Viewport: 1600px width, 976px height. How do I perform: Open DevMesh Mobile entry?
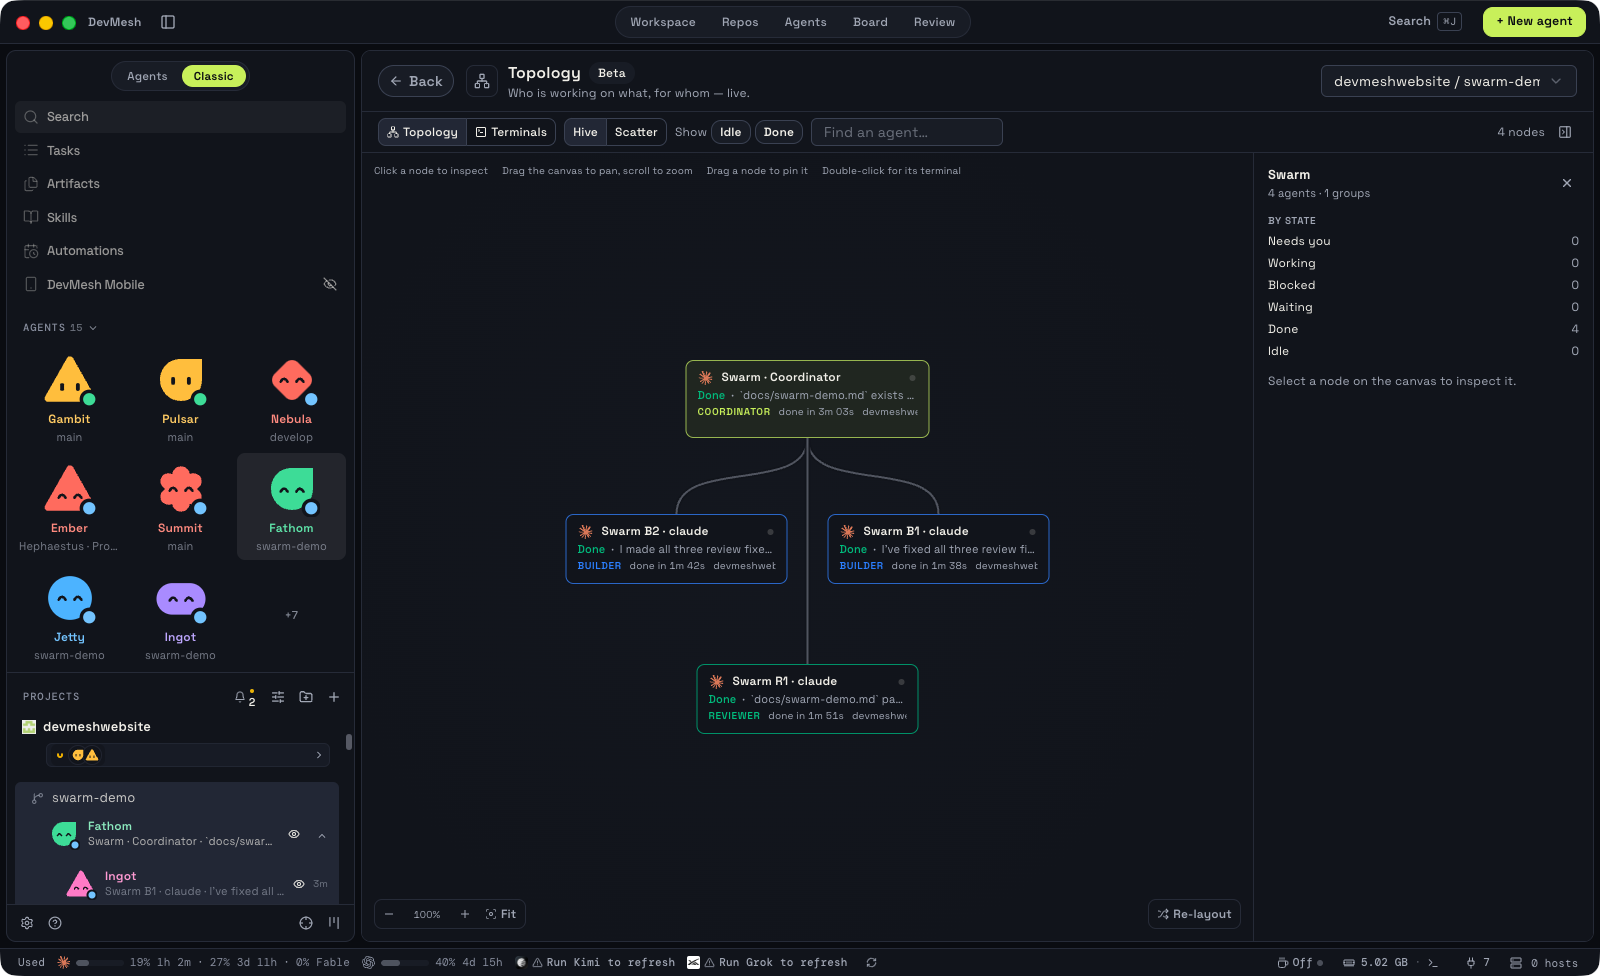(180, 285)
